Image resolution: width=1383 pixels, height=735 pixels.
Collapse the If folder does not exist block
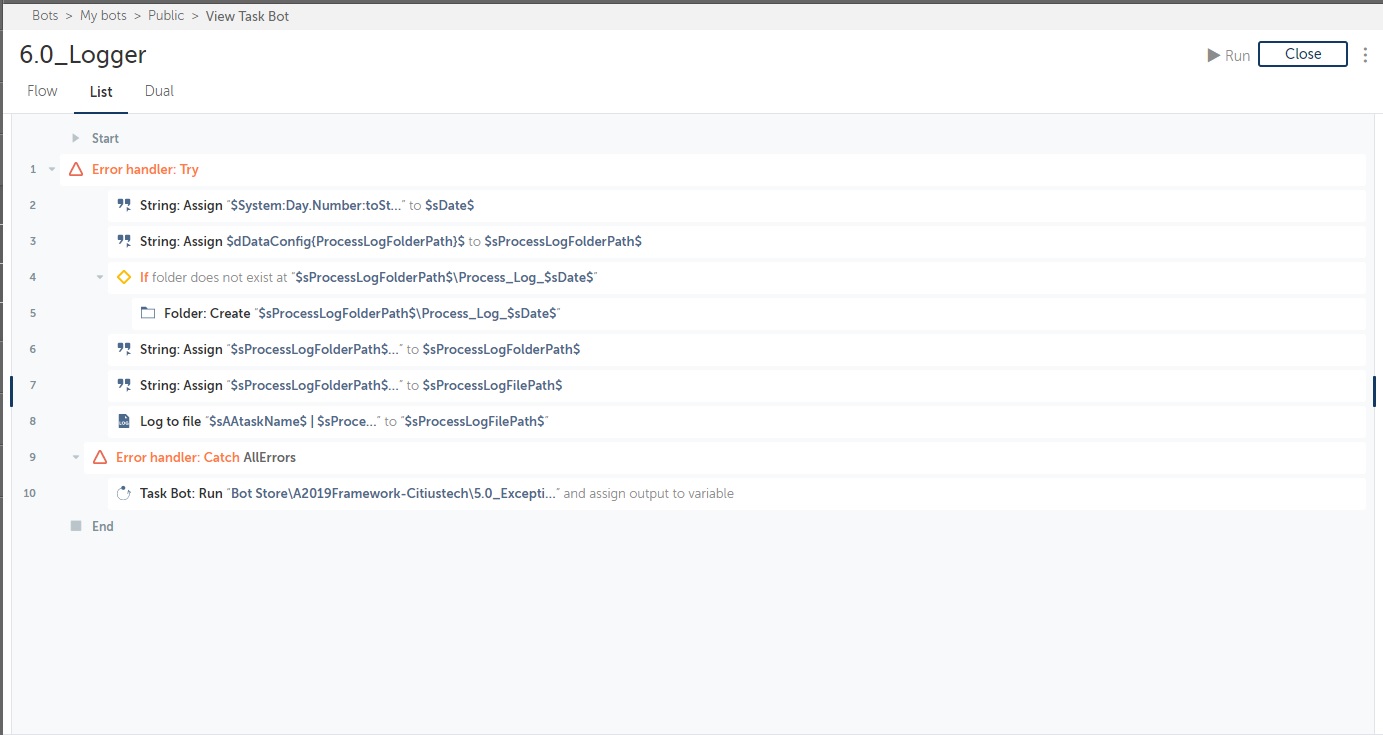tap(100, 277)
